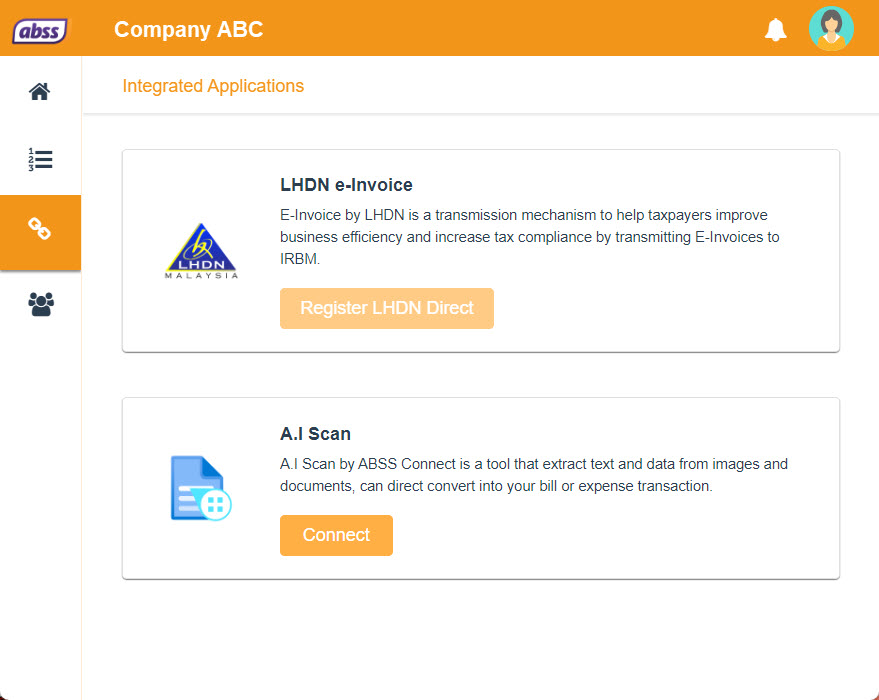879x700 pixels.
Task: Click the Integrated Applications page heading
Action: 213,86
